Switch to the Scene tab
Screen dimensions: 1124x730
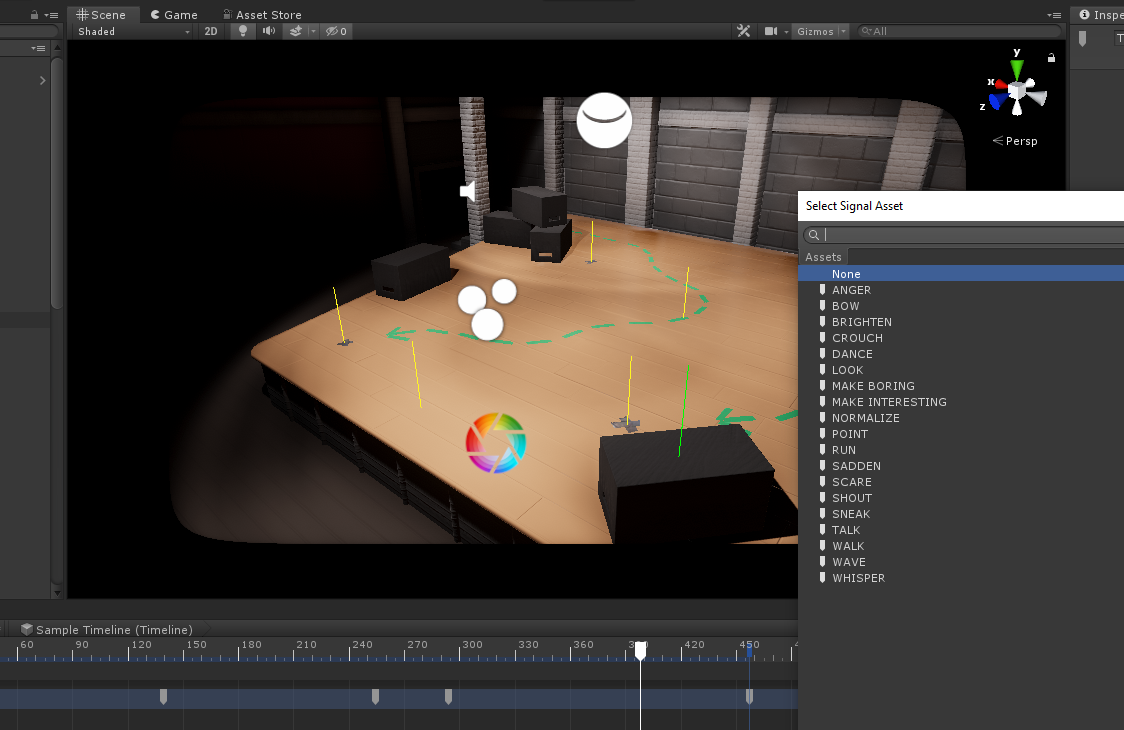pos(101,14)
